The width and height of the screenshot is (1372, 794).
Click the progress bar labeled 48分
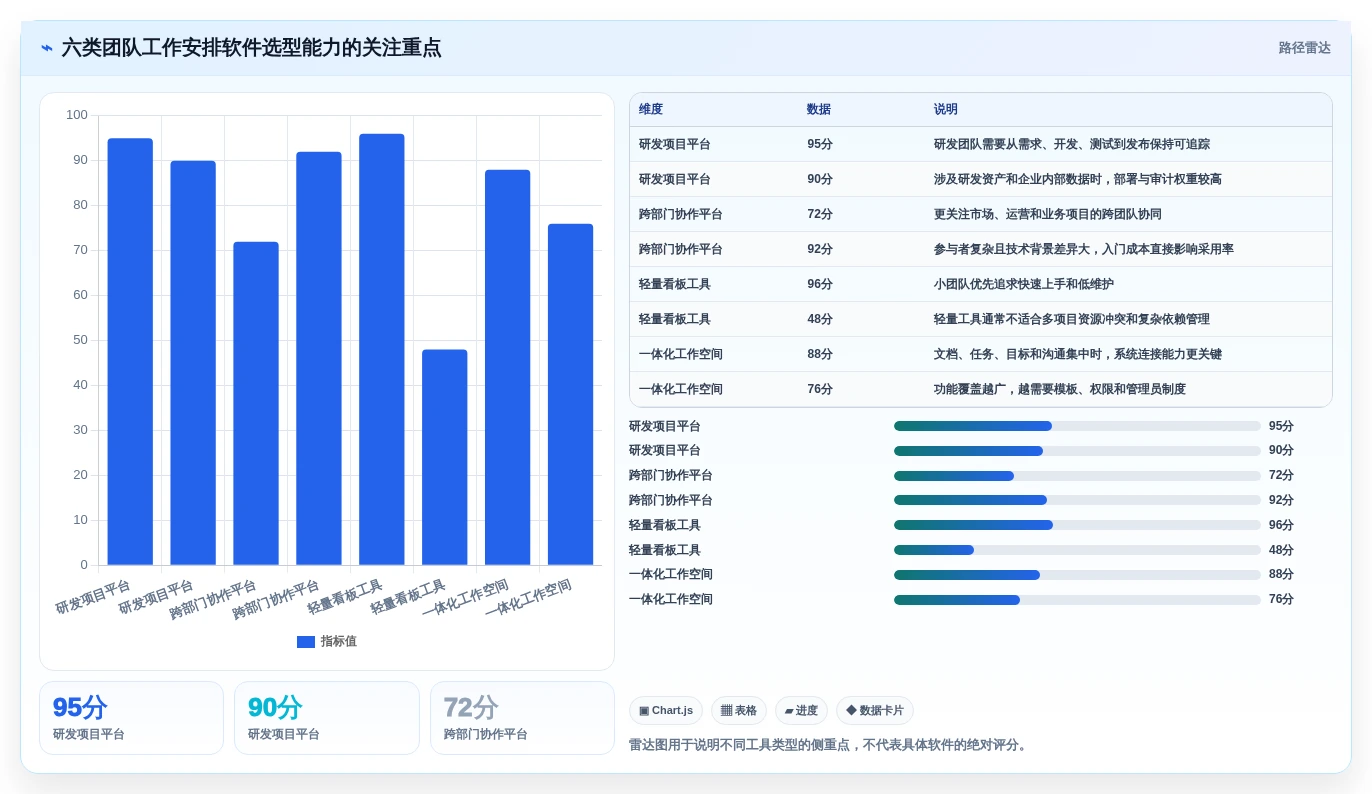pyautogui.click(x=1077, y=550)
